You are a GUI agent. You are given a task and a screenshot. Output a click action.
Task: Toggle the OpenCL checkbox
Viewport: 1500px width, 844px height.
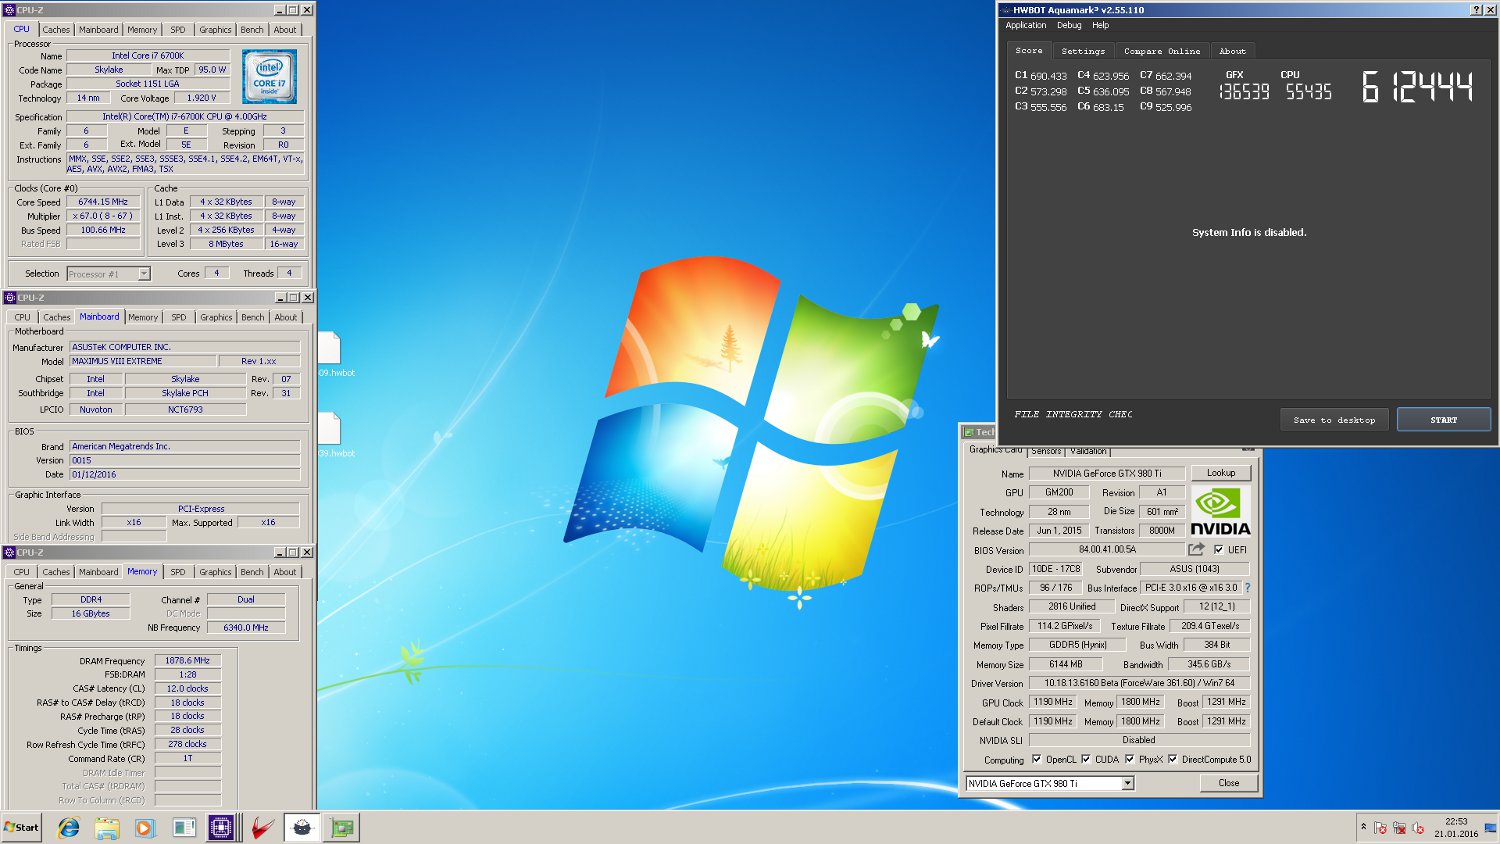(1036, 759)
